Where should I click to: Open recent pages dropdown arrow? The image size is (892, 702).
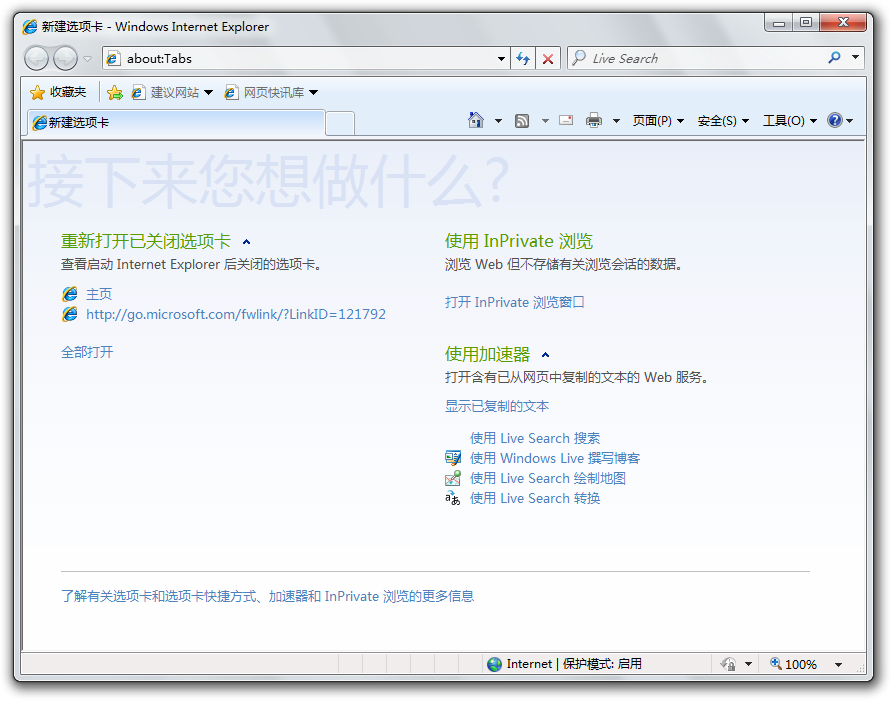tap(88, 59)
